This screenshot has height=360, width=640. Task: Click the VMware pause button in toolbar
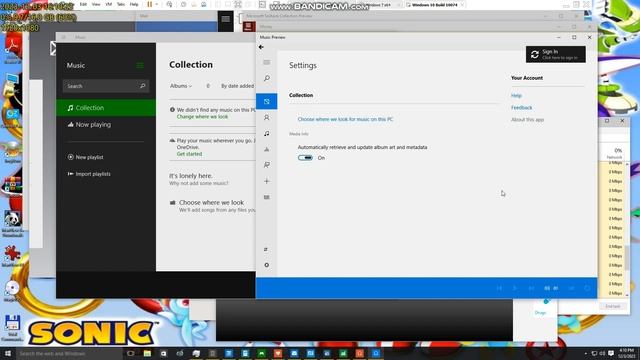point(150,4)
